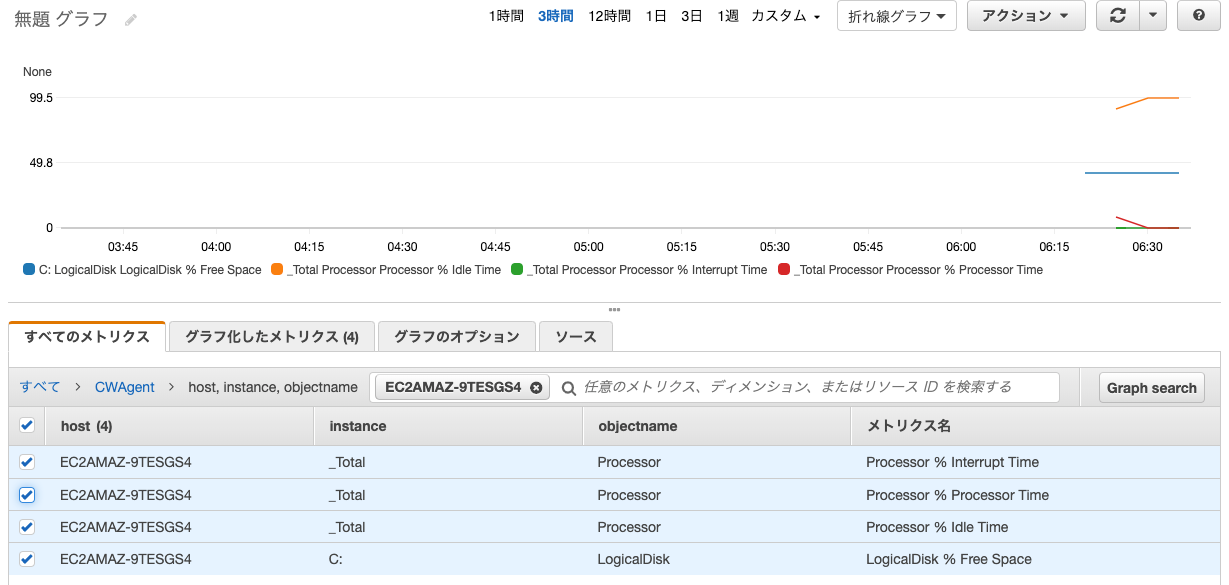Switch to the ソース tab
Image resolution: width=1229 pixels, height=585 pixels.
(575, 336)
